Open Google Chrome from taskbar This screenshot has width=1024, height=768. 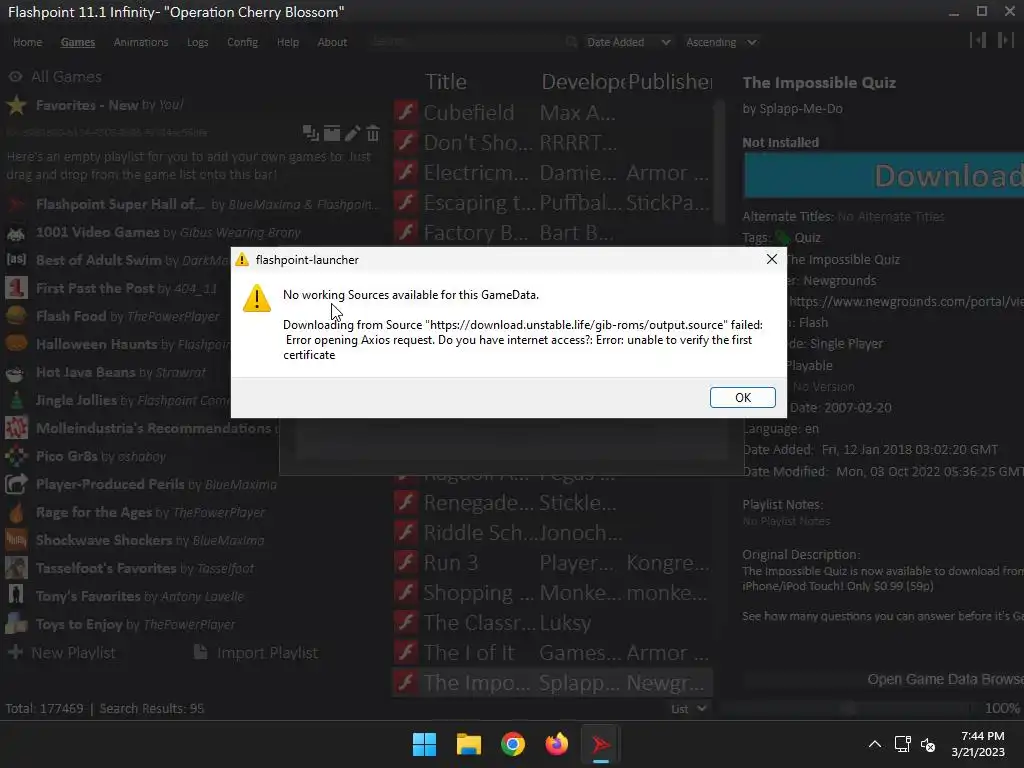pos(513,744)
